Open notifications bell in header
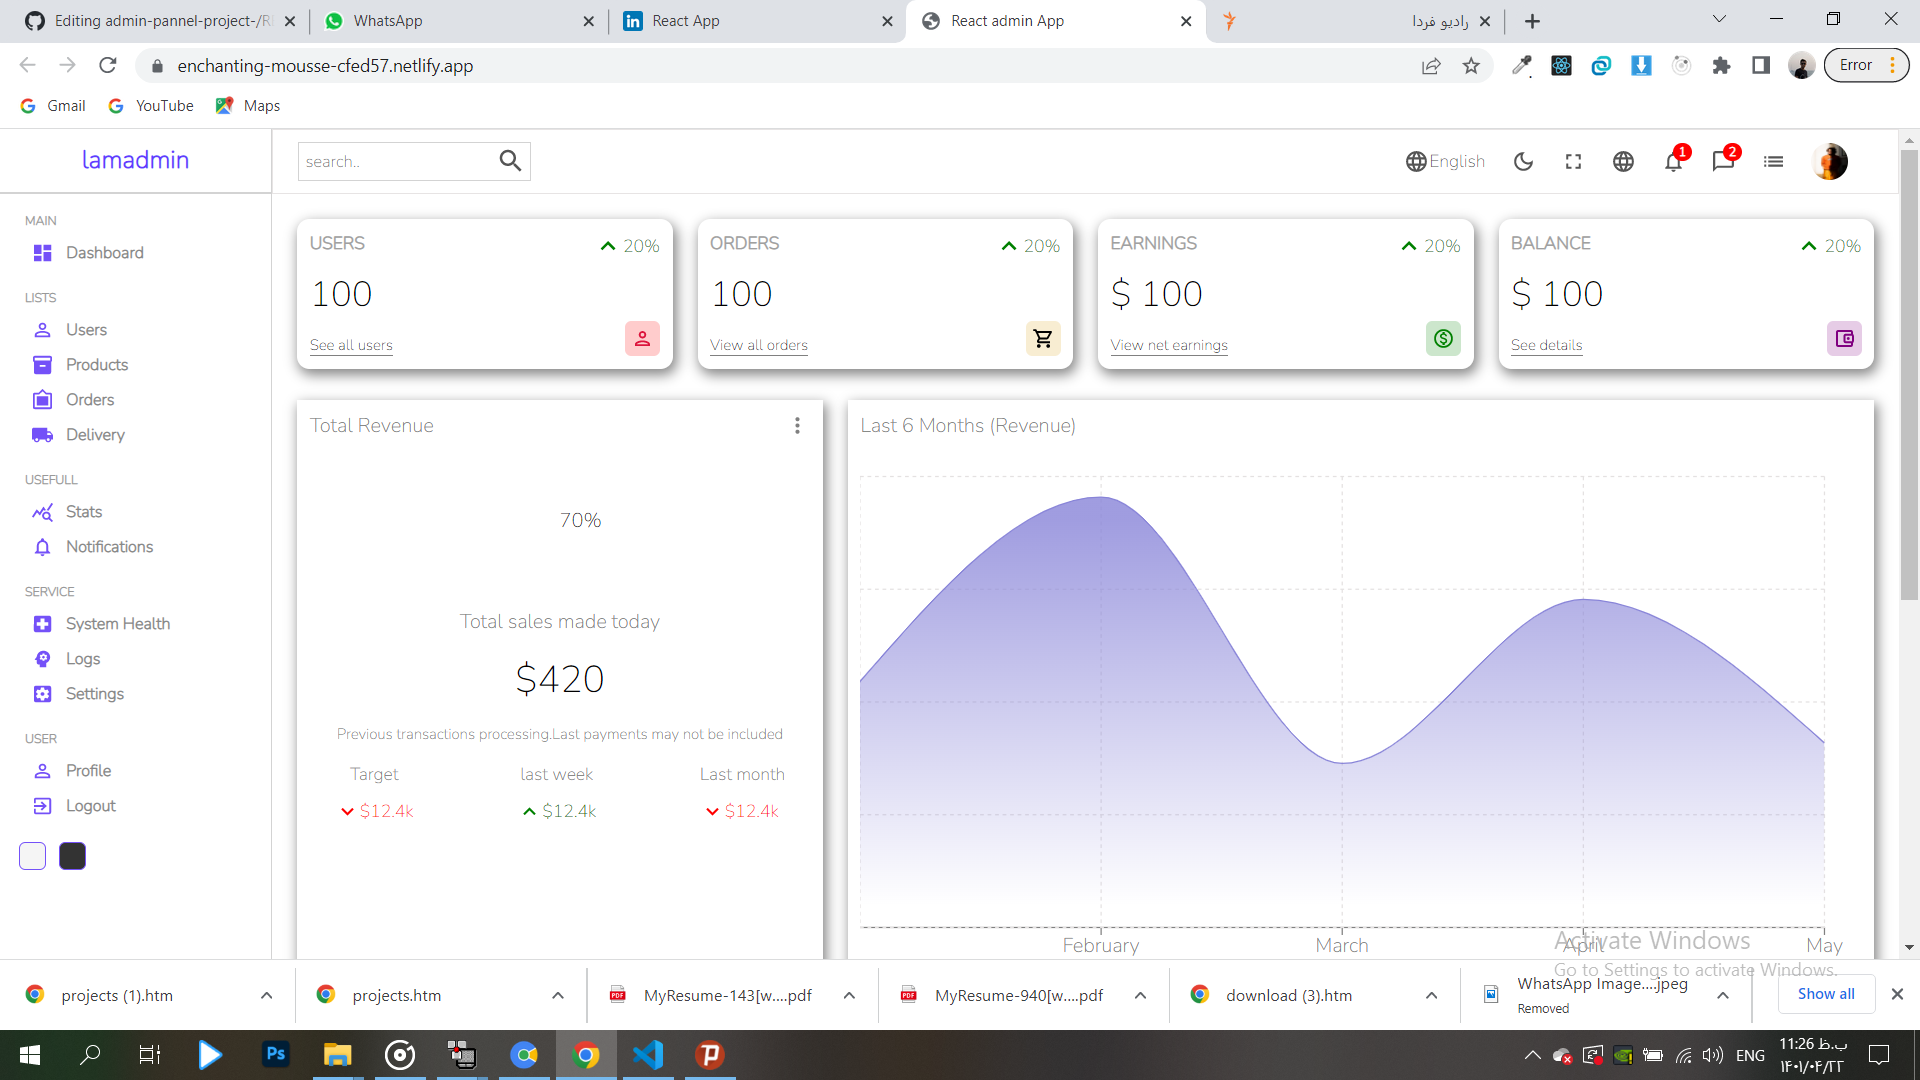This screenshot has width=1920, height=1080. click(x=1673, y=161)
